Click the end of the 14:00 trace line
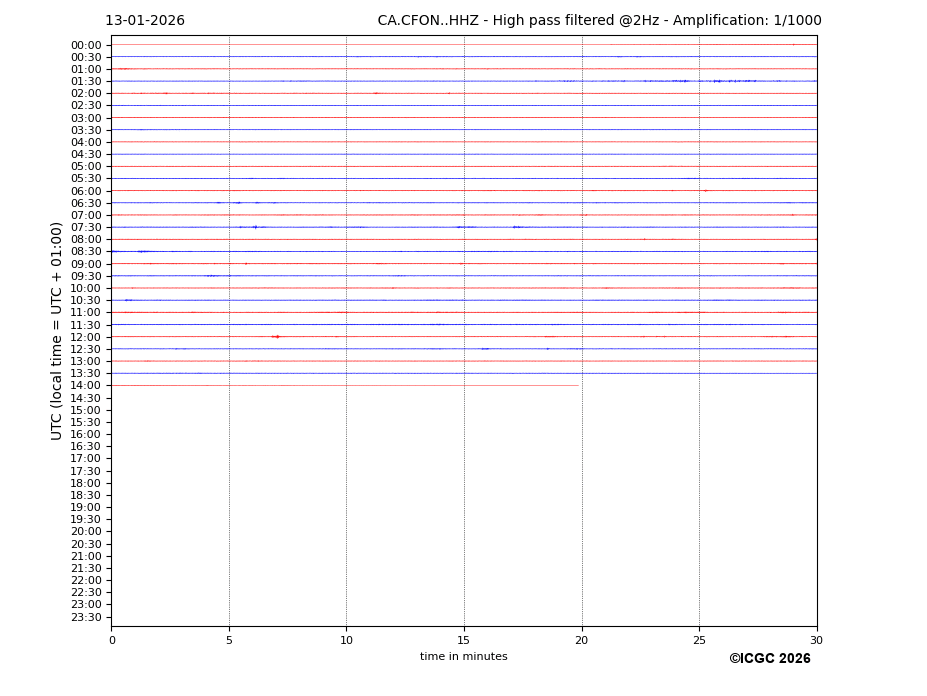 tap(578, 386)
